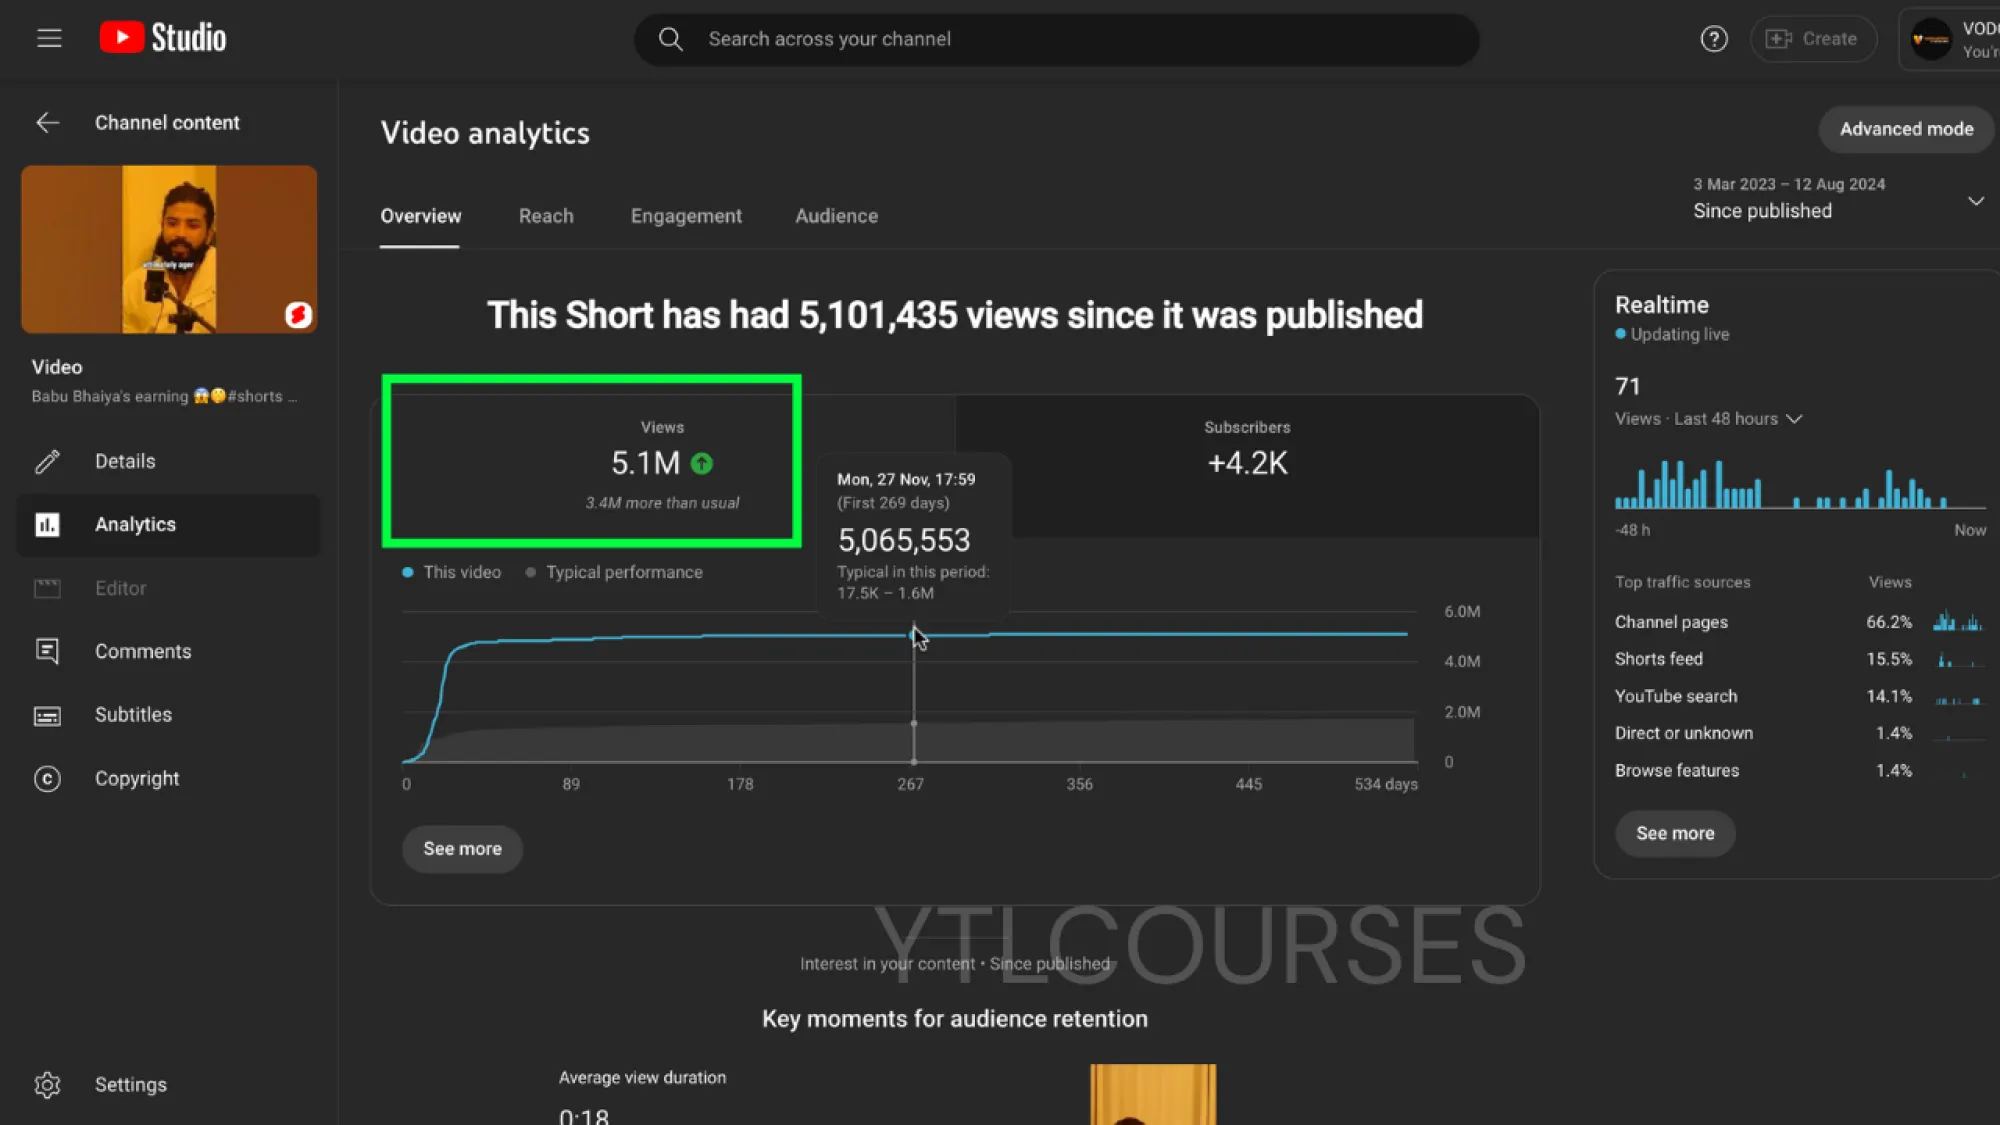Open the Last 48 hours views dropdown
This screenshot has width=2000, height=1125.
click(x=1795, y=419)
